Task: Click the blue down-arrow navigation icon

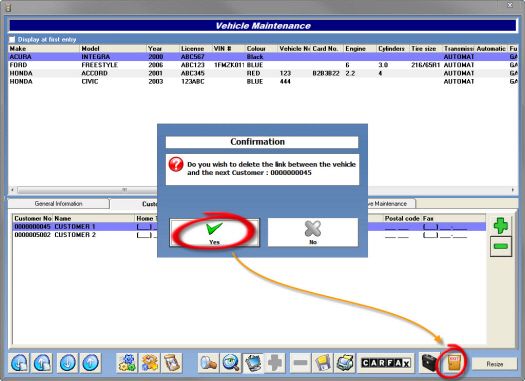Action: coord(67,363)
